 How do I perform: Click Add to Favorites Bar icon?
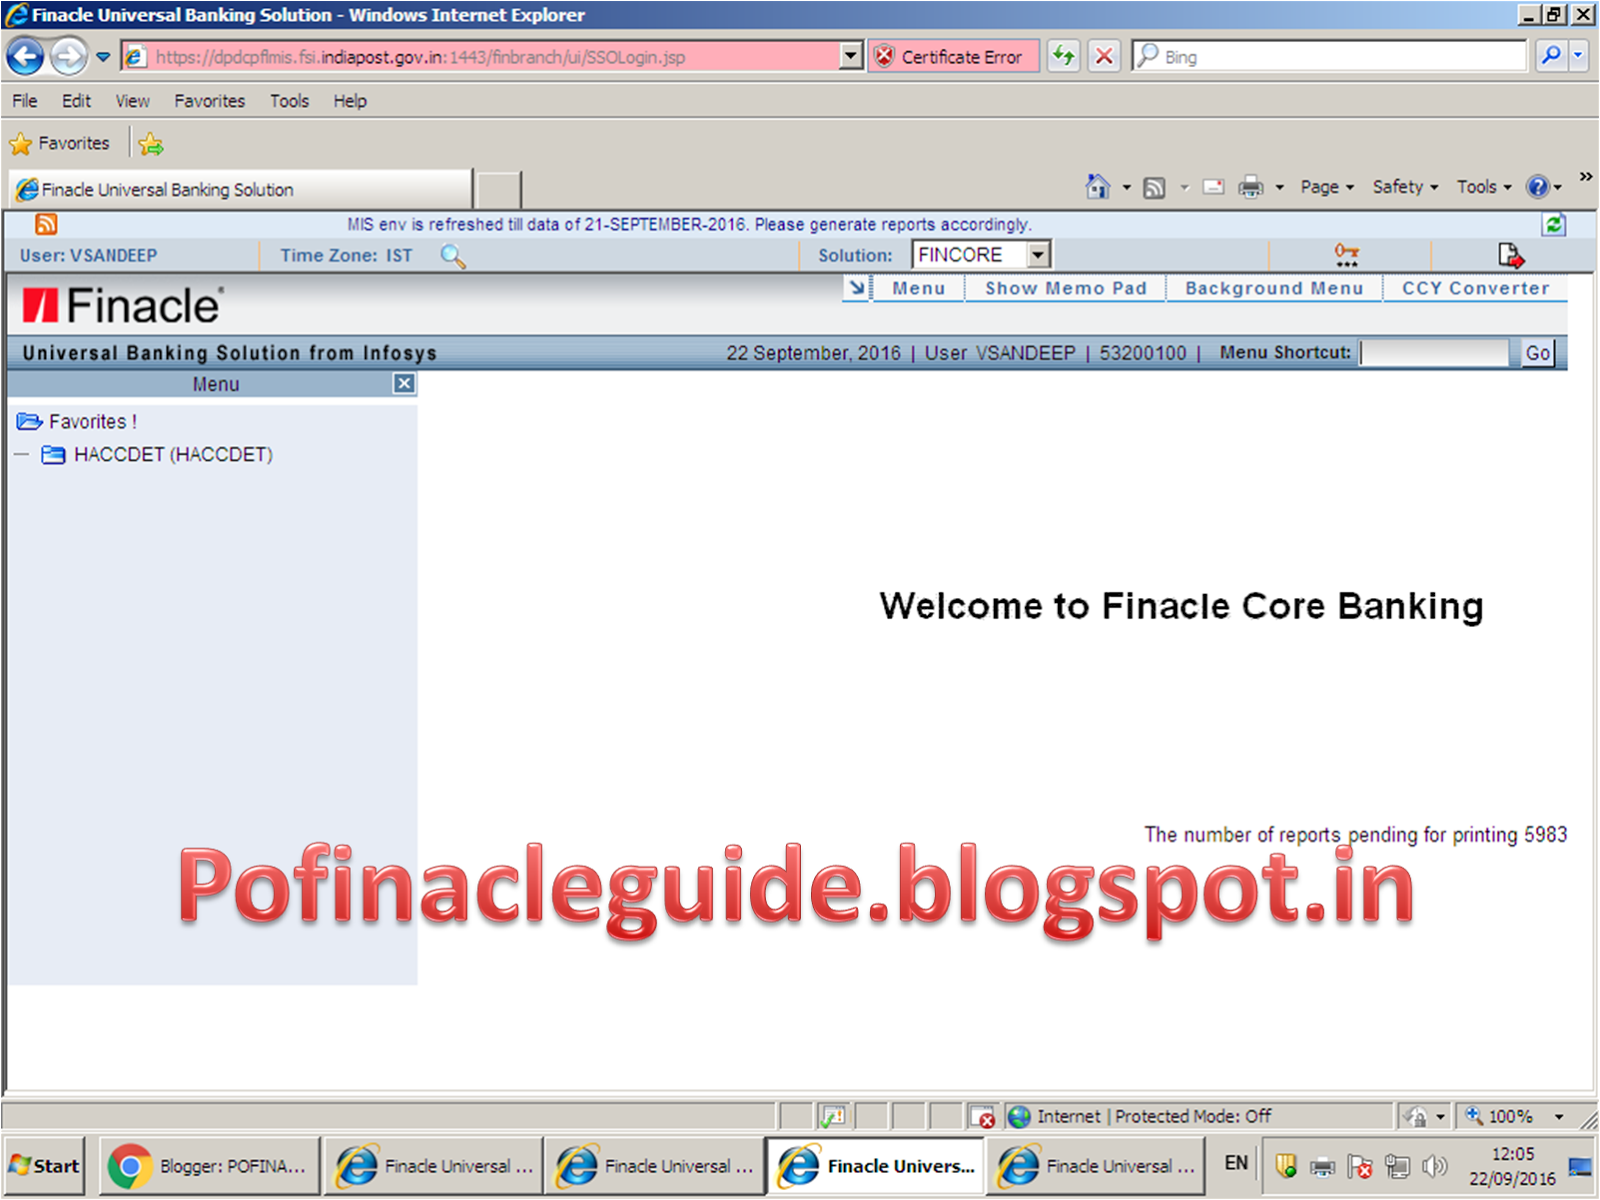(151, 144)
